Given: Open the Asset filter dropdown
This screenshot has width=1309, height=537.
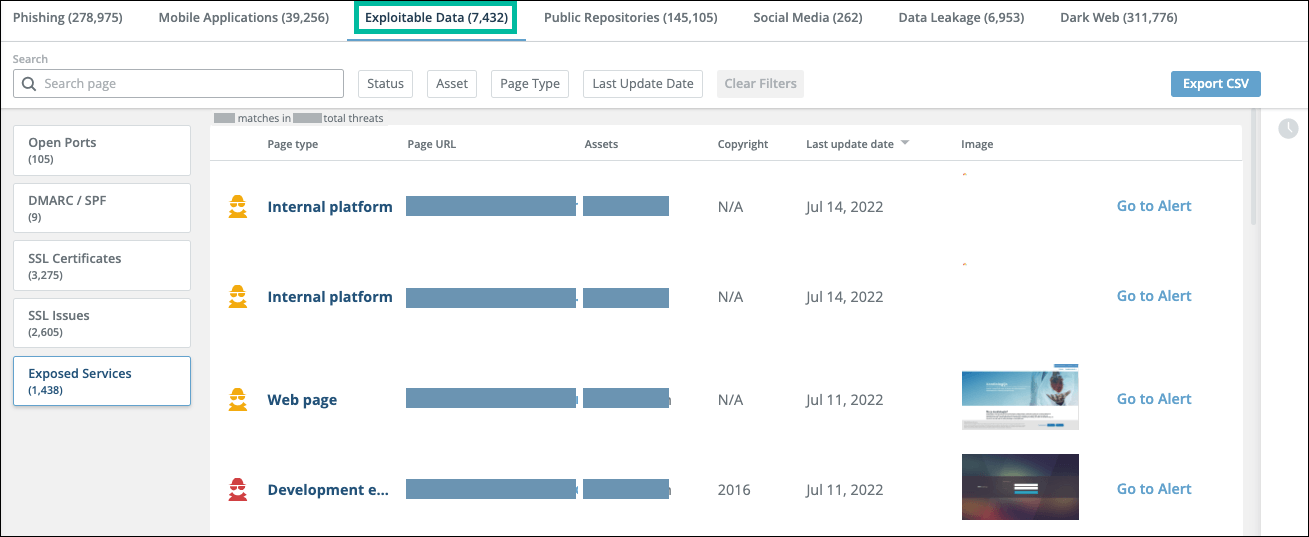Looking at the screenshot, I should point(452,84).
